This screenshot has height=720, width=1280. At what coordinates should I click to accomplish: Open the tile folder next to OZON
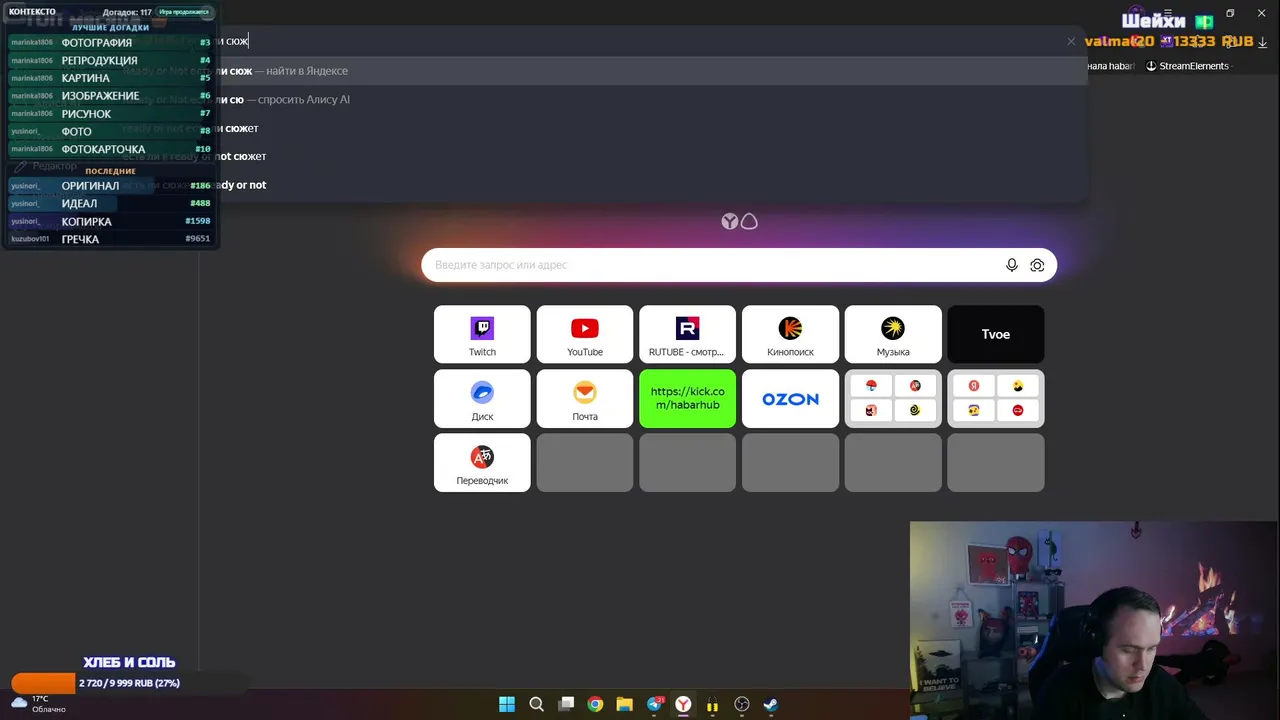click(893, 399)
